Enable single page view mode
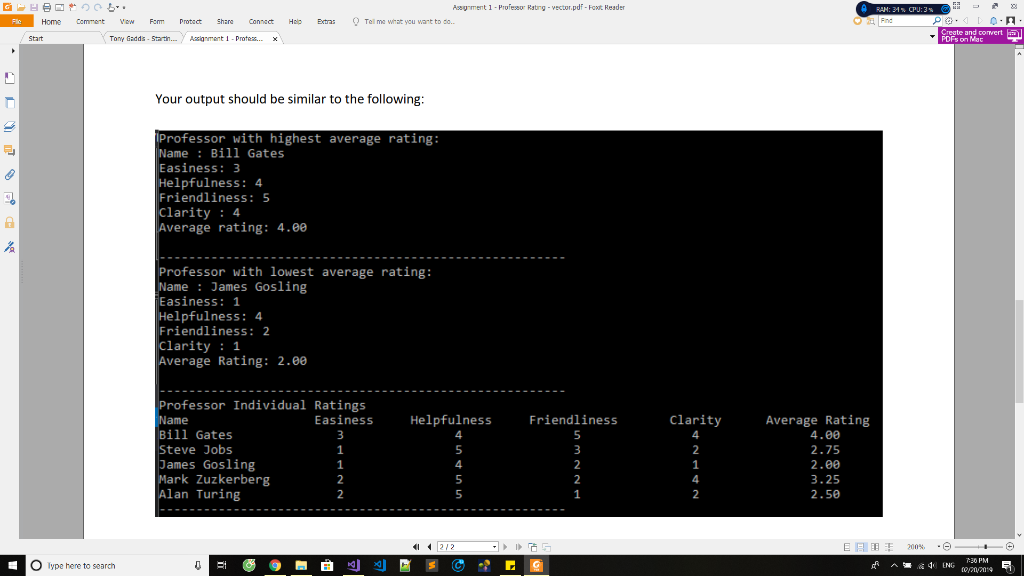This screenshot has height=576, width=1024. [x=847, y=547]
